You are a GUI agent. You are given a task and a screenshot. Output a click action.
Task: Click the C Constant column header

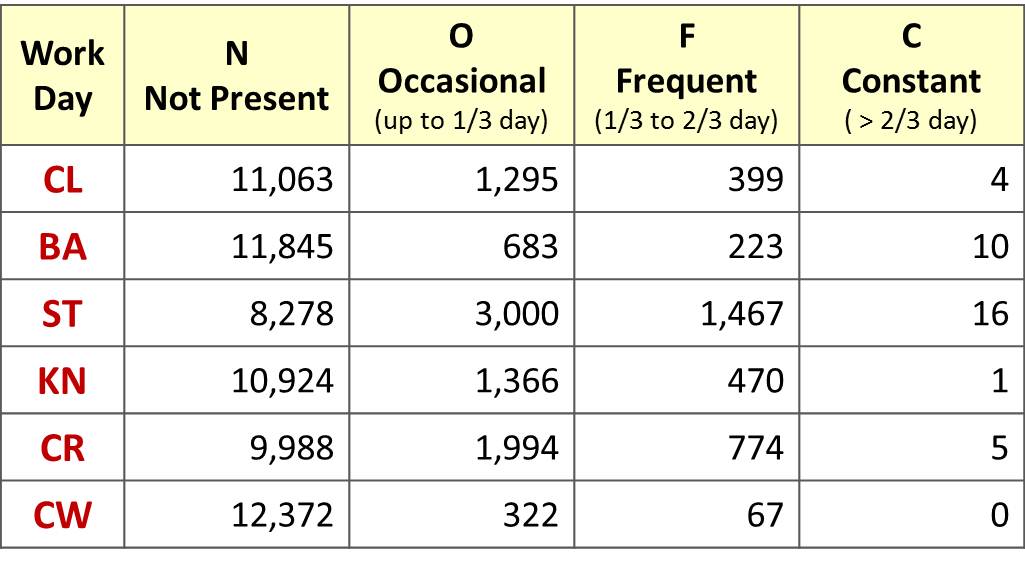pos(911,76)
